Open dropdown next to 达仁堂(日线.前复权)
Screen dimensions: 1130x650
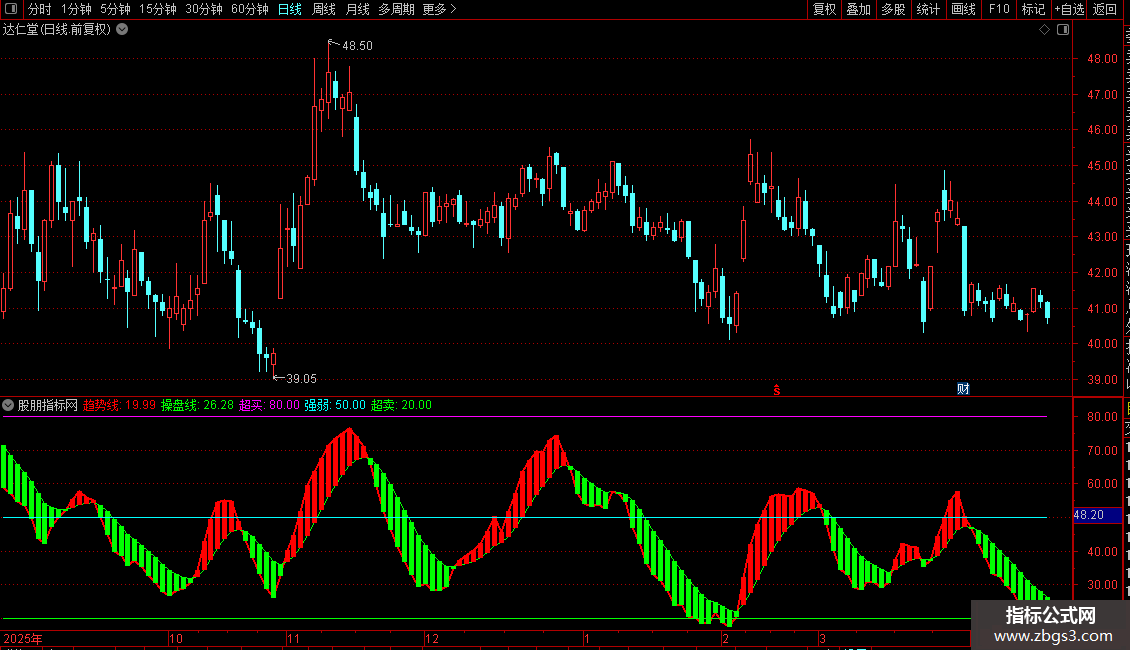(123, 30)
